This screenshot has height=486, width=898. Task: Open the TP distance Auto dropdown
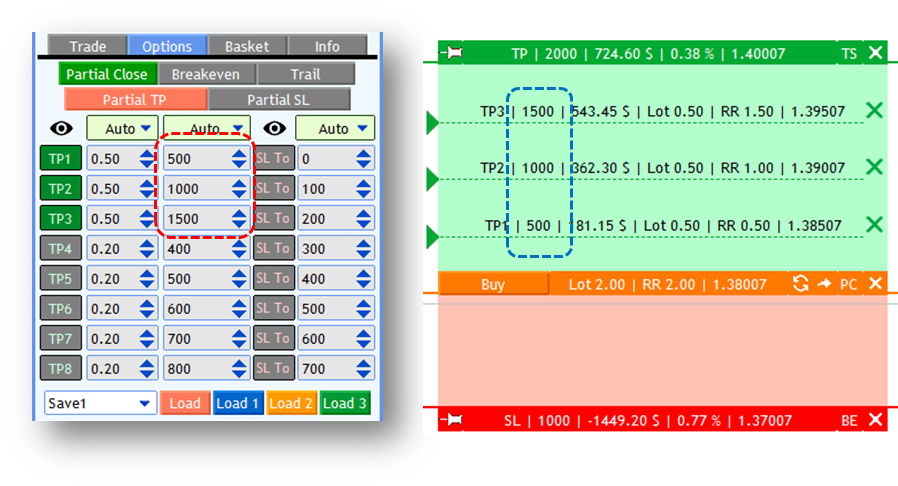coord(206,128)
